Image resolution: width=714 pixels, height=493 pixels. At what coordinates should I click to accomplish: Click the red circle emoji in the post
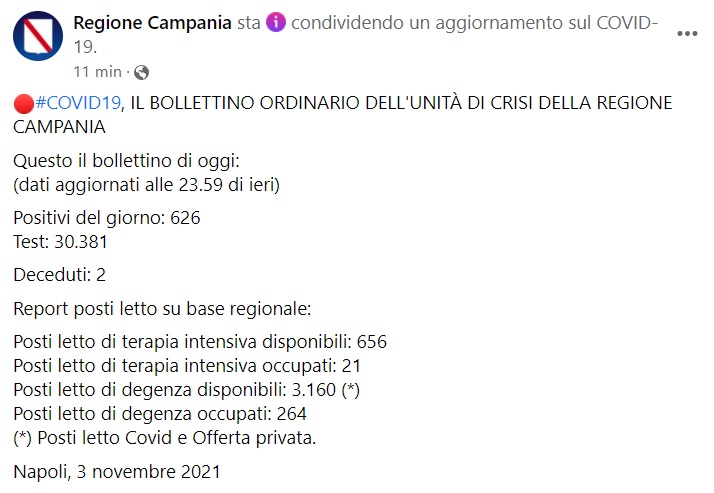(24, 104)
